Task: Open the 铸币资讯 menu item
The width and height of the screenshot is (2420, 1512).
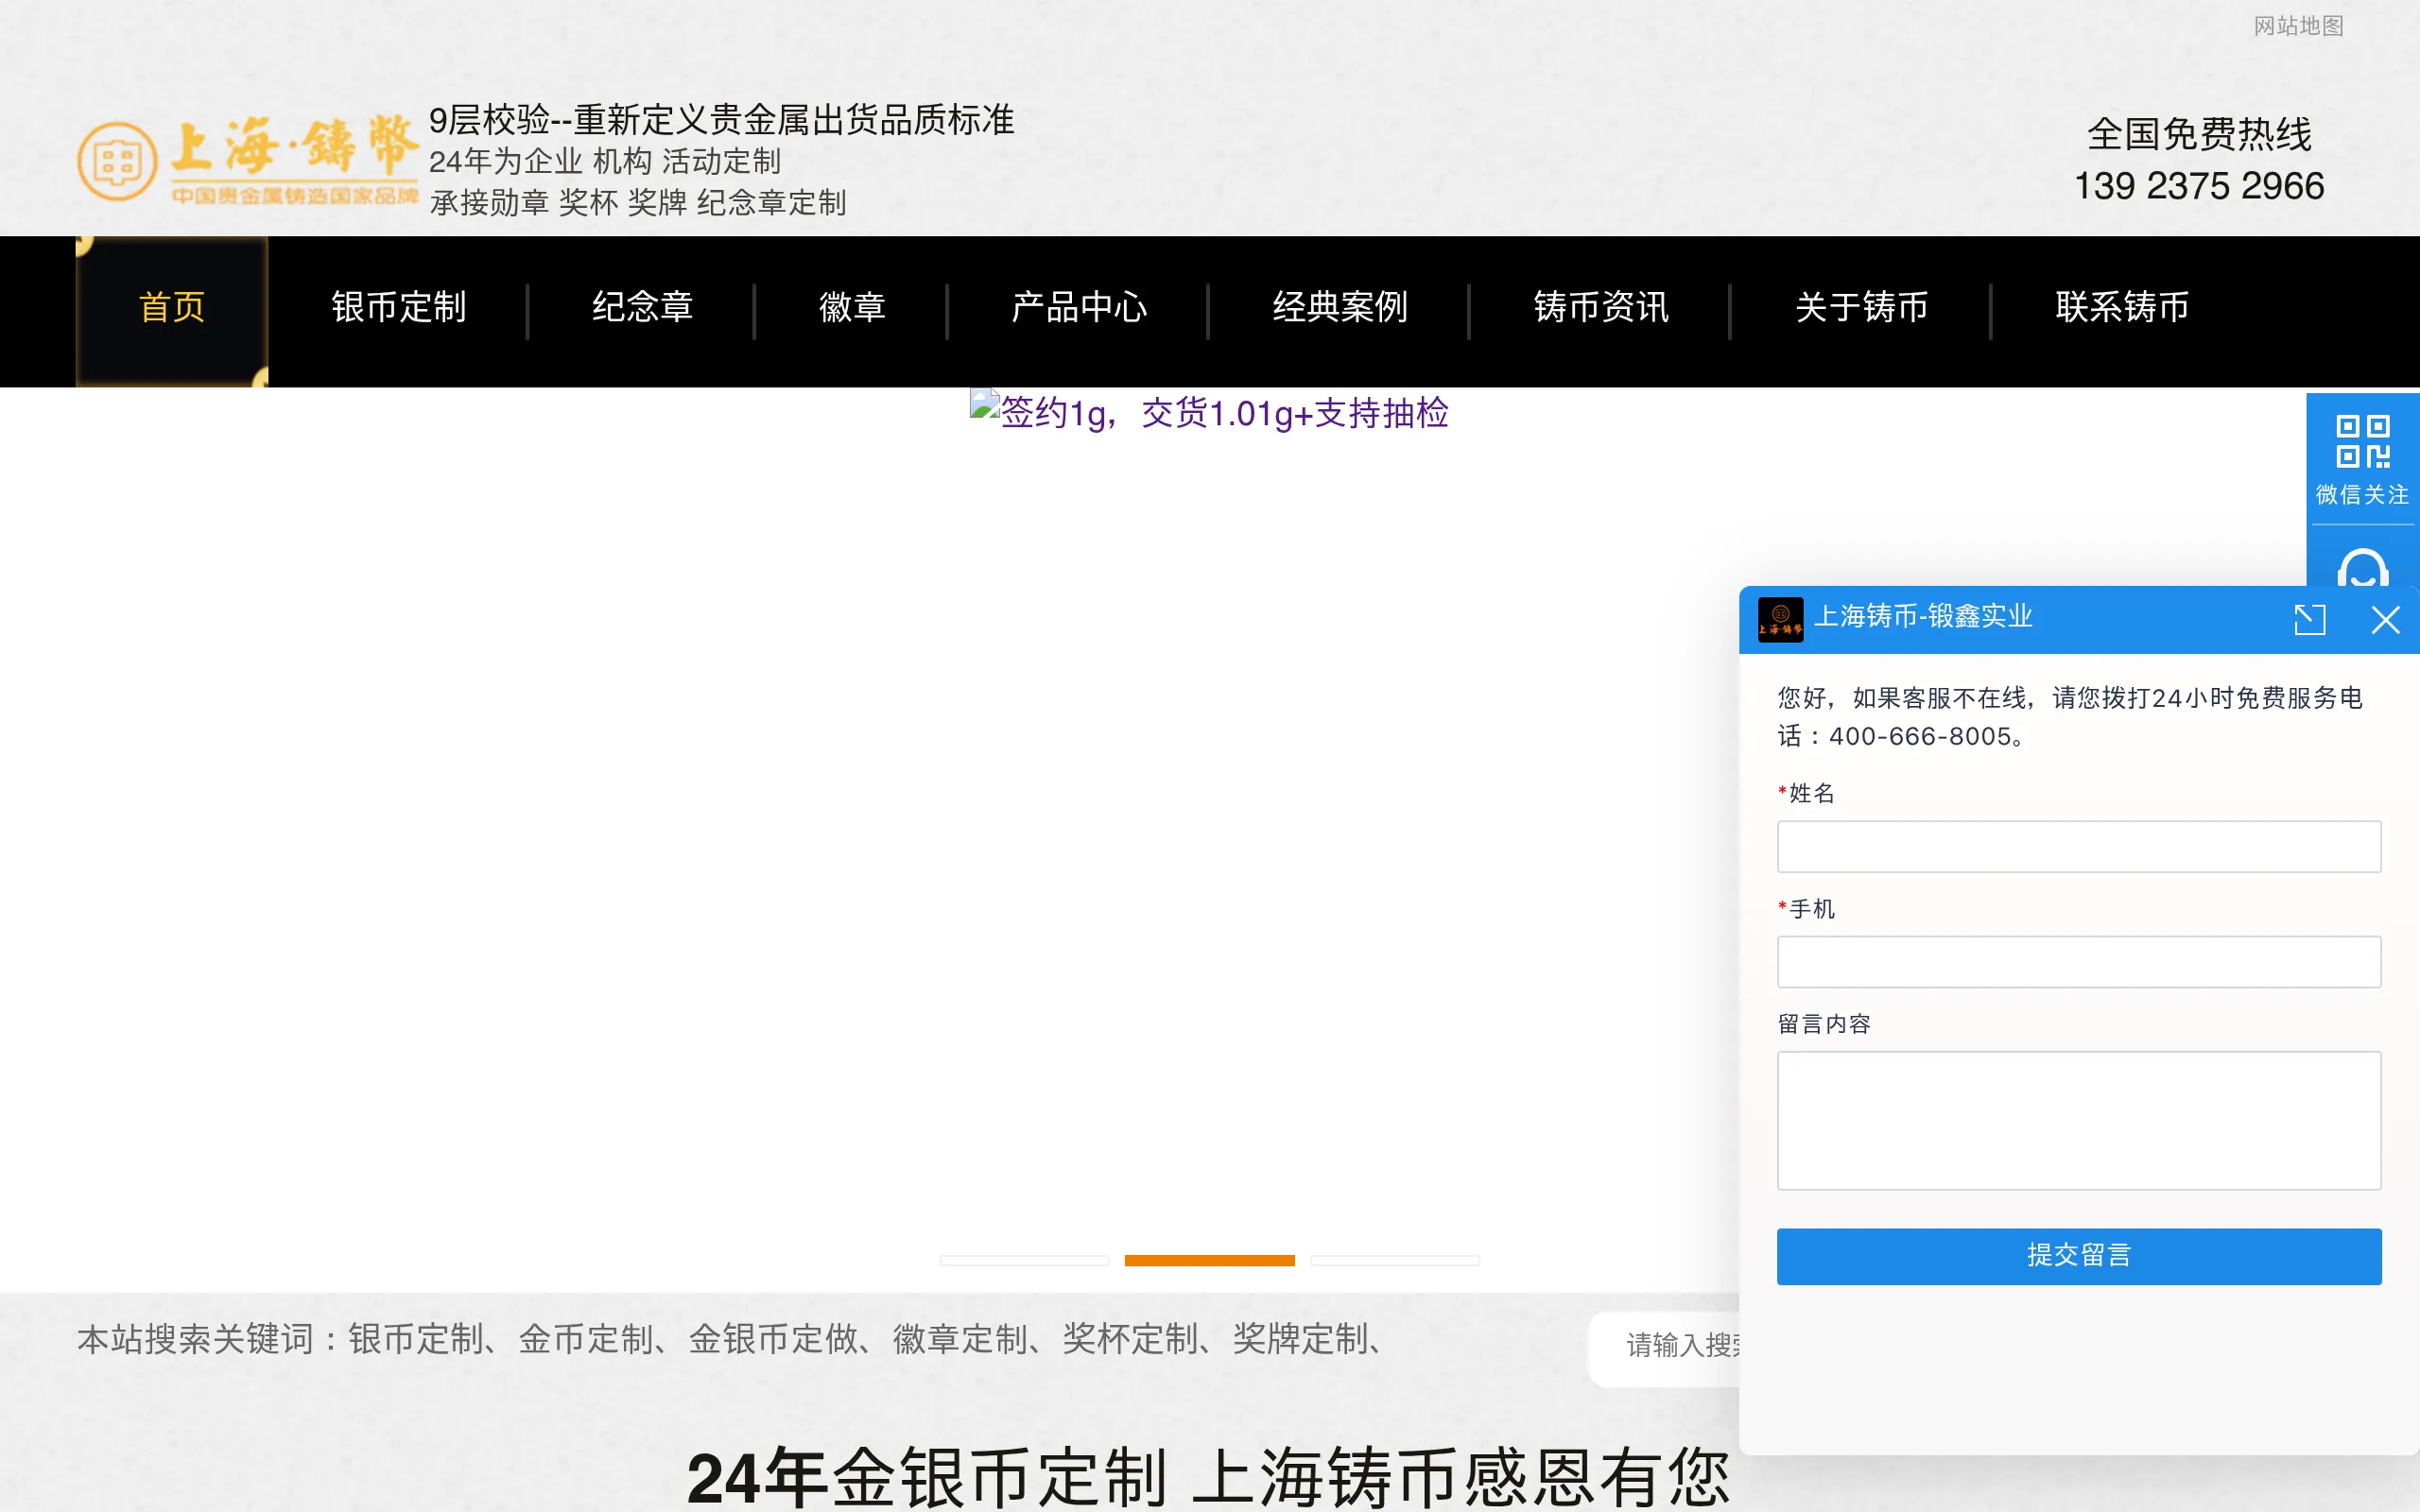Action: point(1601,307)
